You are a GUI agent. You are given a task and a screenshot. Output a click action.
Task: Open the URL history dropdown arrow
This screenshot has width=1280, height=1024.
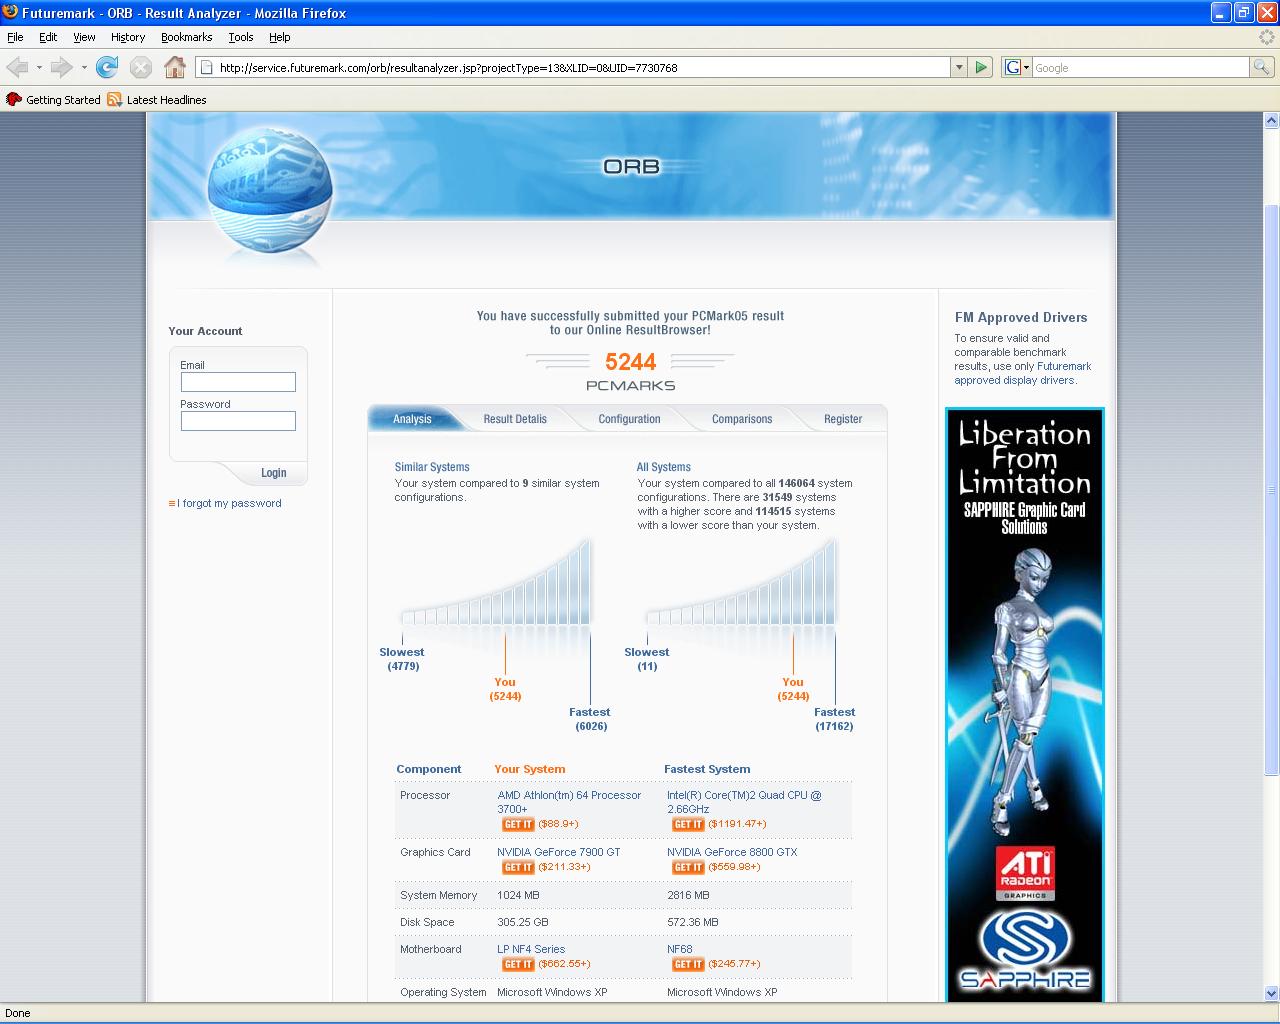click(x=959, y=67)
